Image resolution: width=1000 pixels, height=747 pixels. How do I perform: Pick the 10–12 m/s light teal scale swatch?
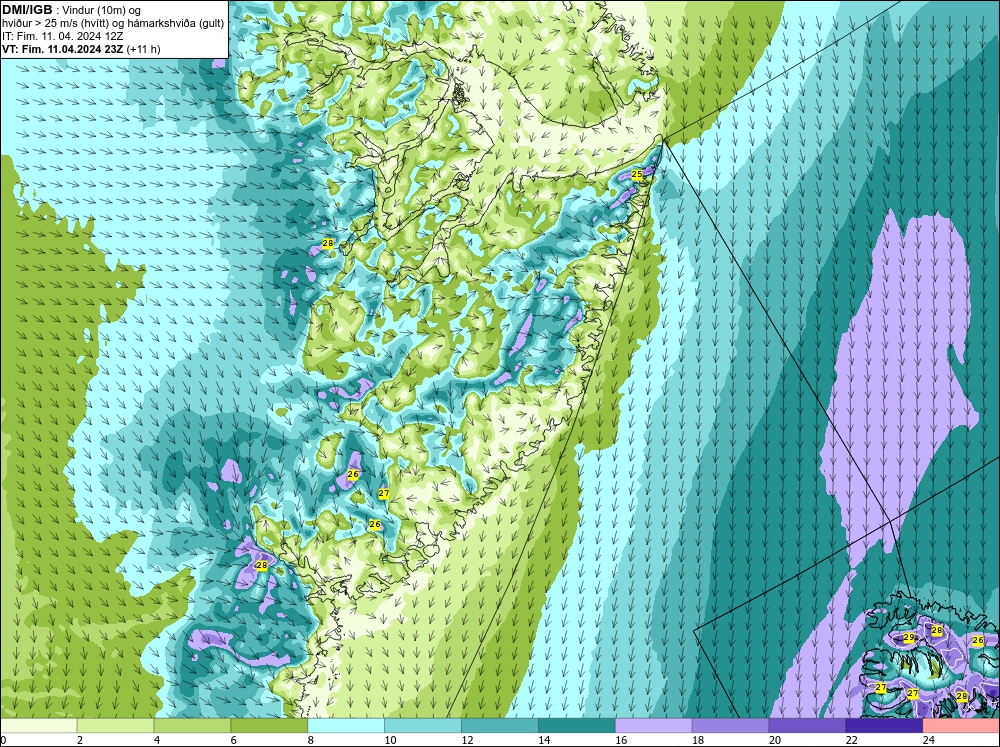point(423,726)
